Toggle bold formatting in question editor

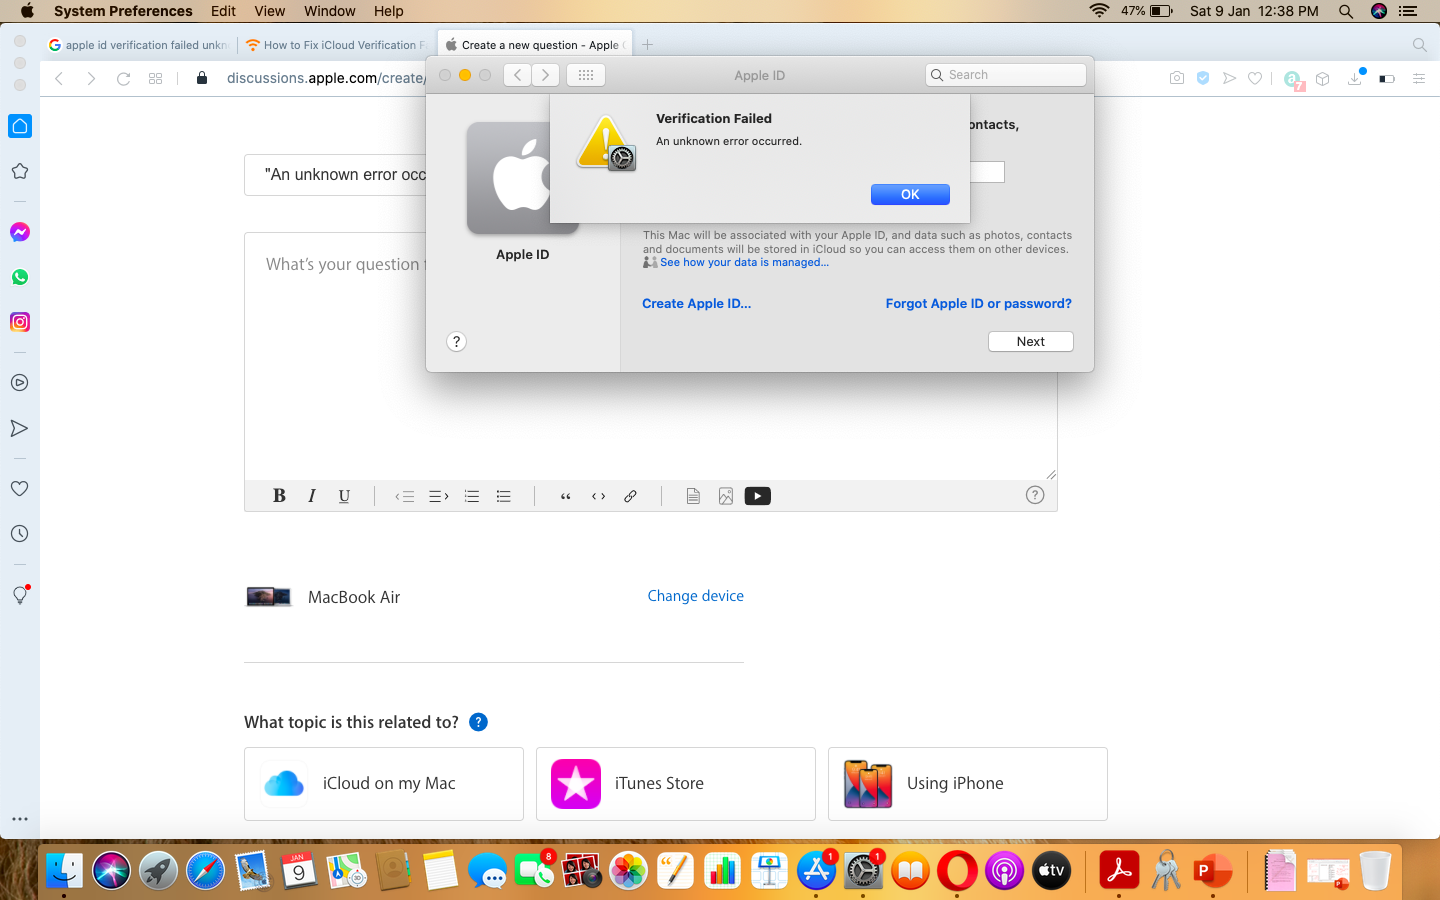tap(279, 496)
